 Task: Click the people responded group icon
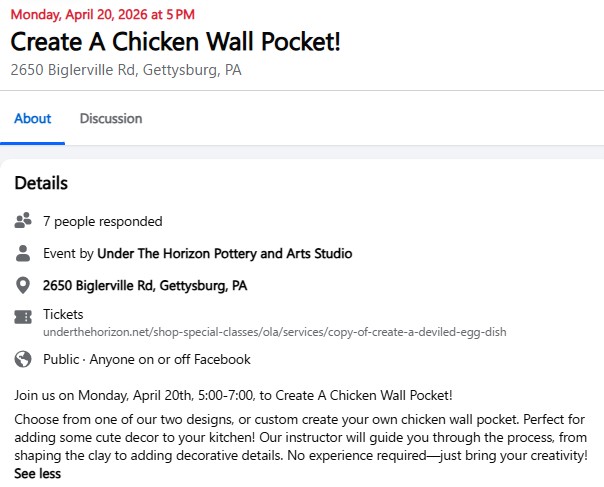(x=23, y=221)
